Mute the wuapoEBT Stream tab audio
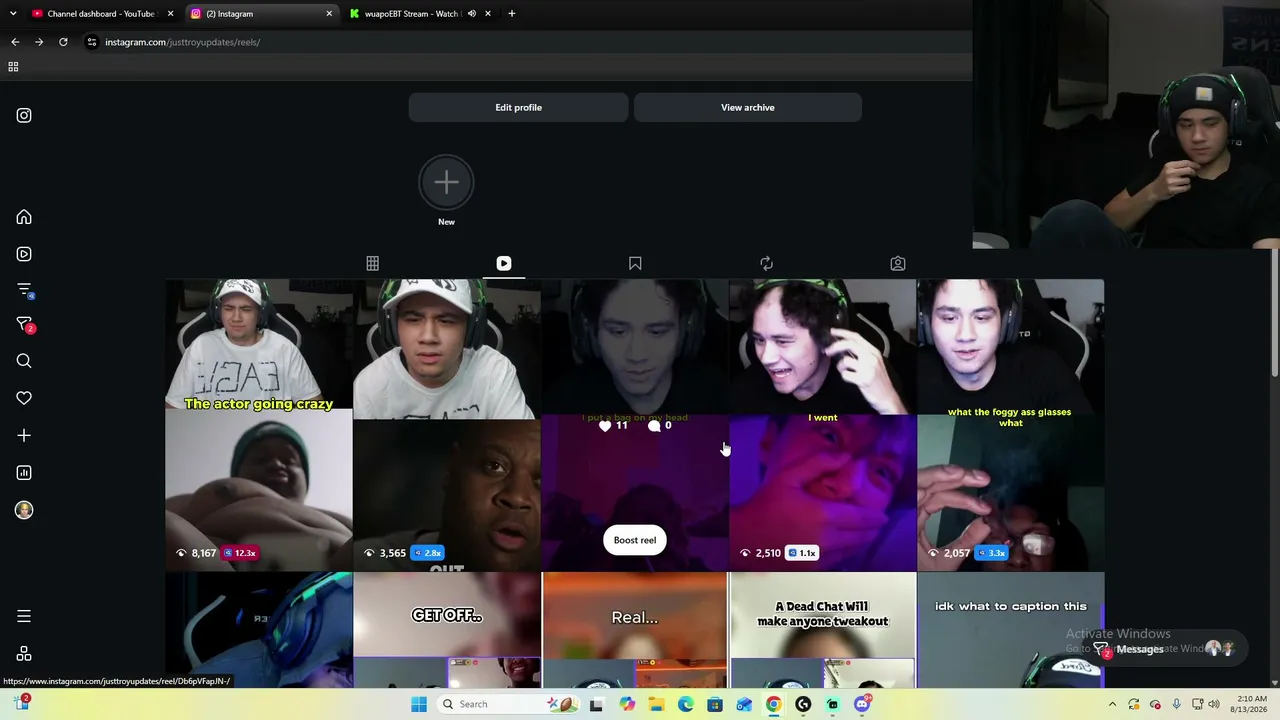Screen dimensions: 1280x720 (x=473, y=14)
